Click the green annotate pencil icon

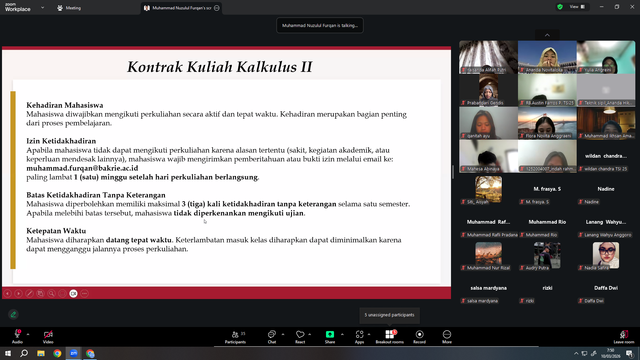(x=13, y=314)
